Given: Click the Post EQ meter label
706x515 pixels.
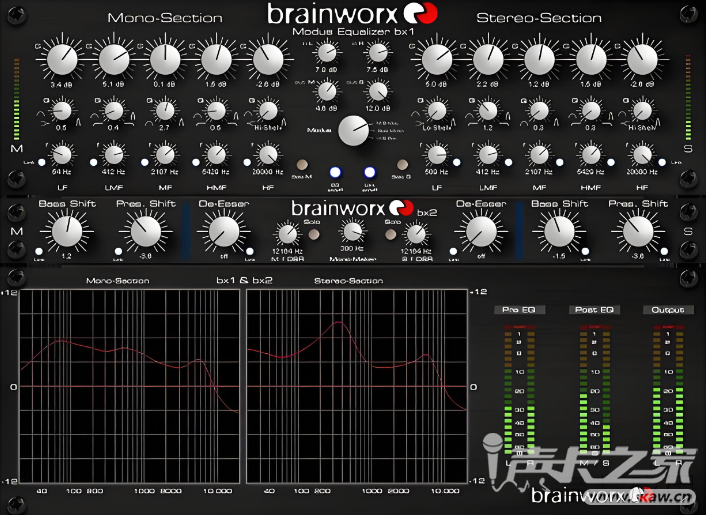Looking at the screenshot, I should point(594,310).
